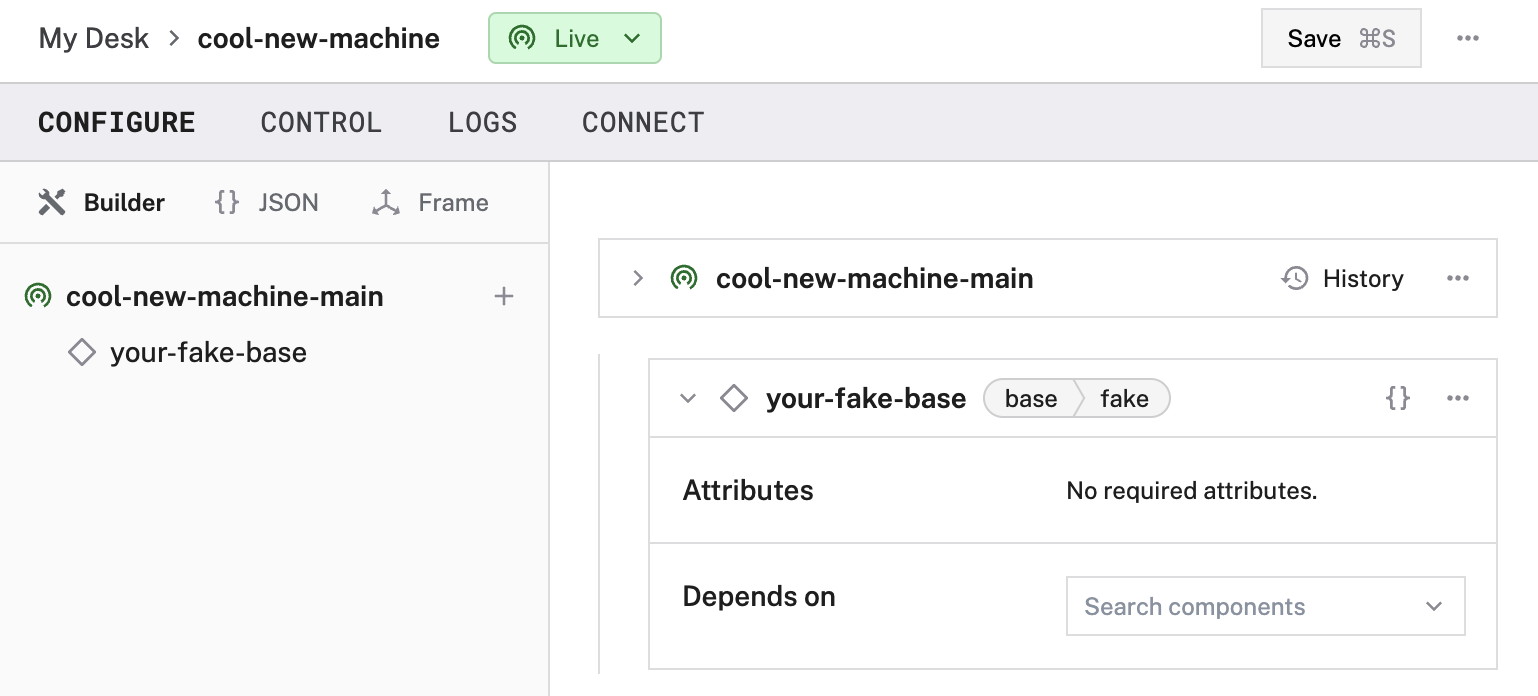Image resolution: width=1538 pixels, height=696 pixels.
Task: Click the History clock icon
Action: pyautogui.click(x=1295, y=278)
